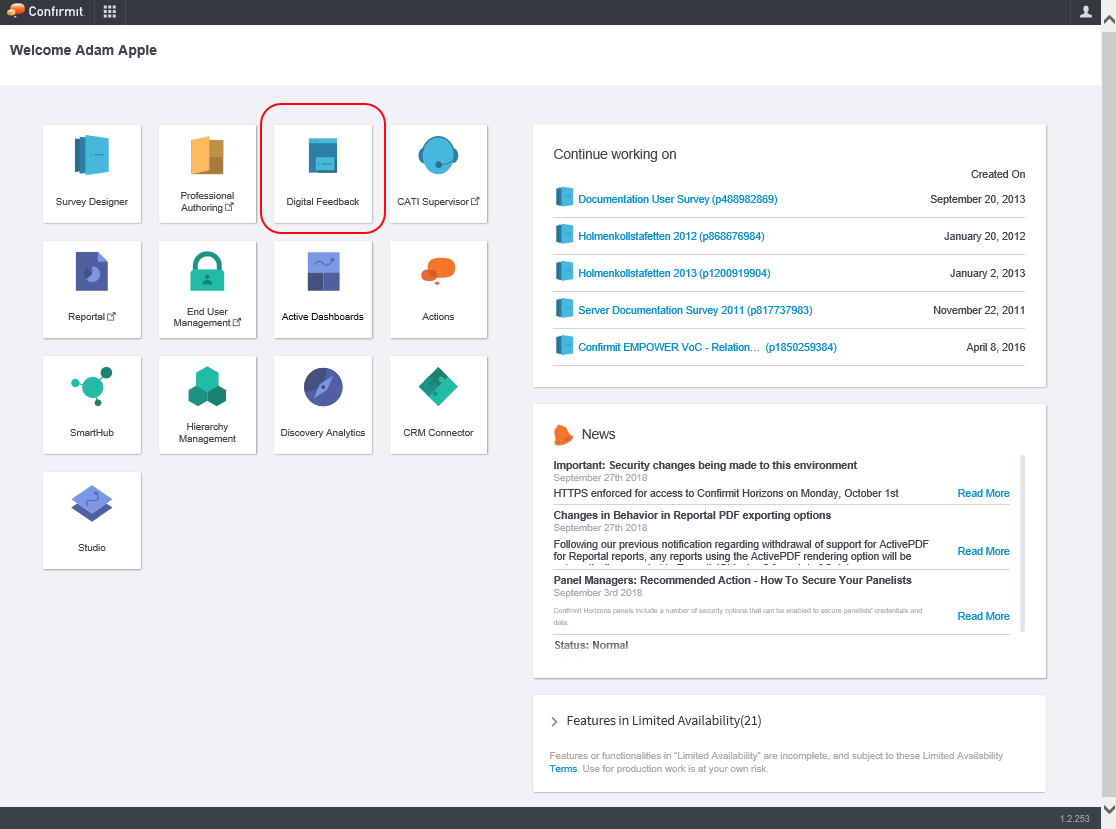
Task: Click 'September 20, 2013' date
Action: (x=977, y=199)
